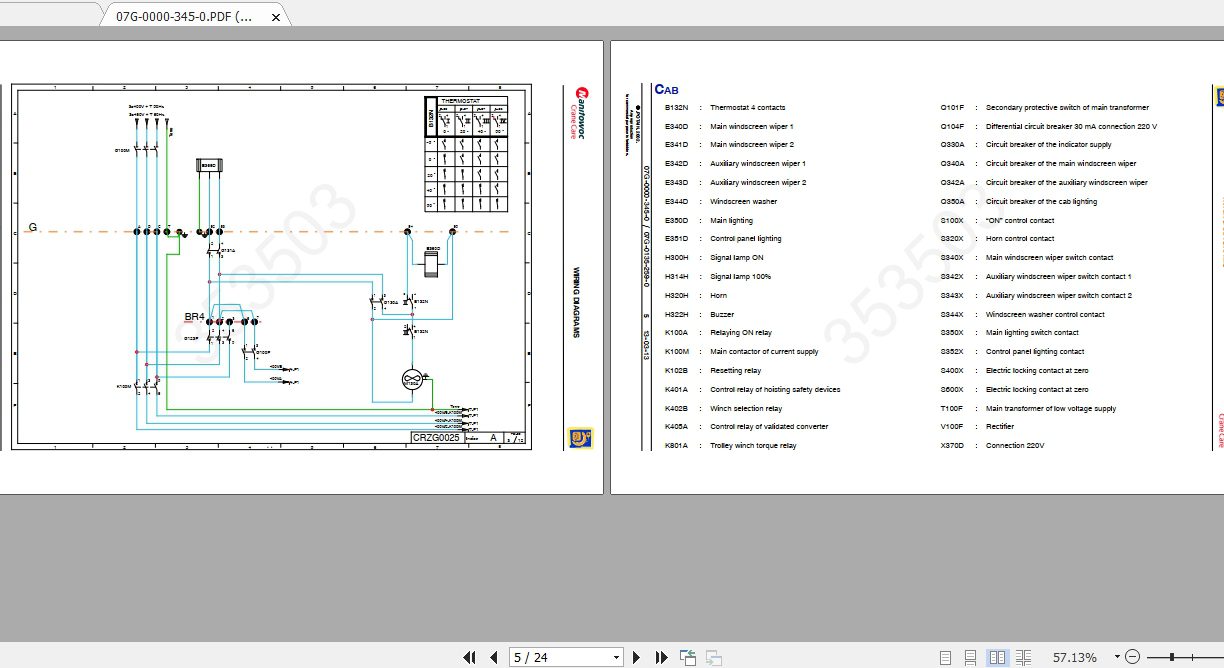Go to the previous page
Screen dimensions: 1224x668
point(494,657)
